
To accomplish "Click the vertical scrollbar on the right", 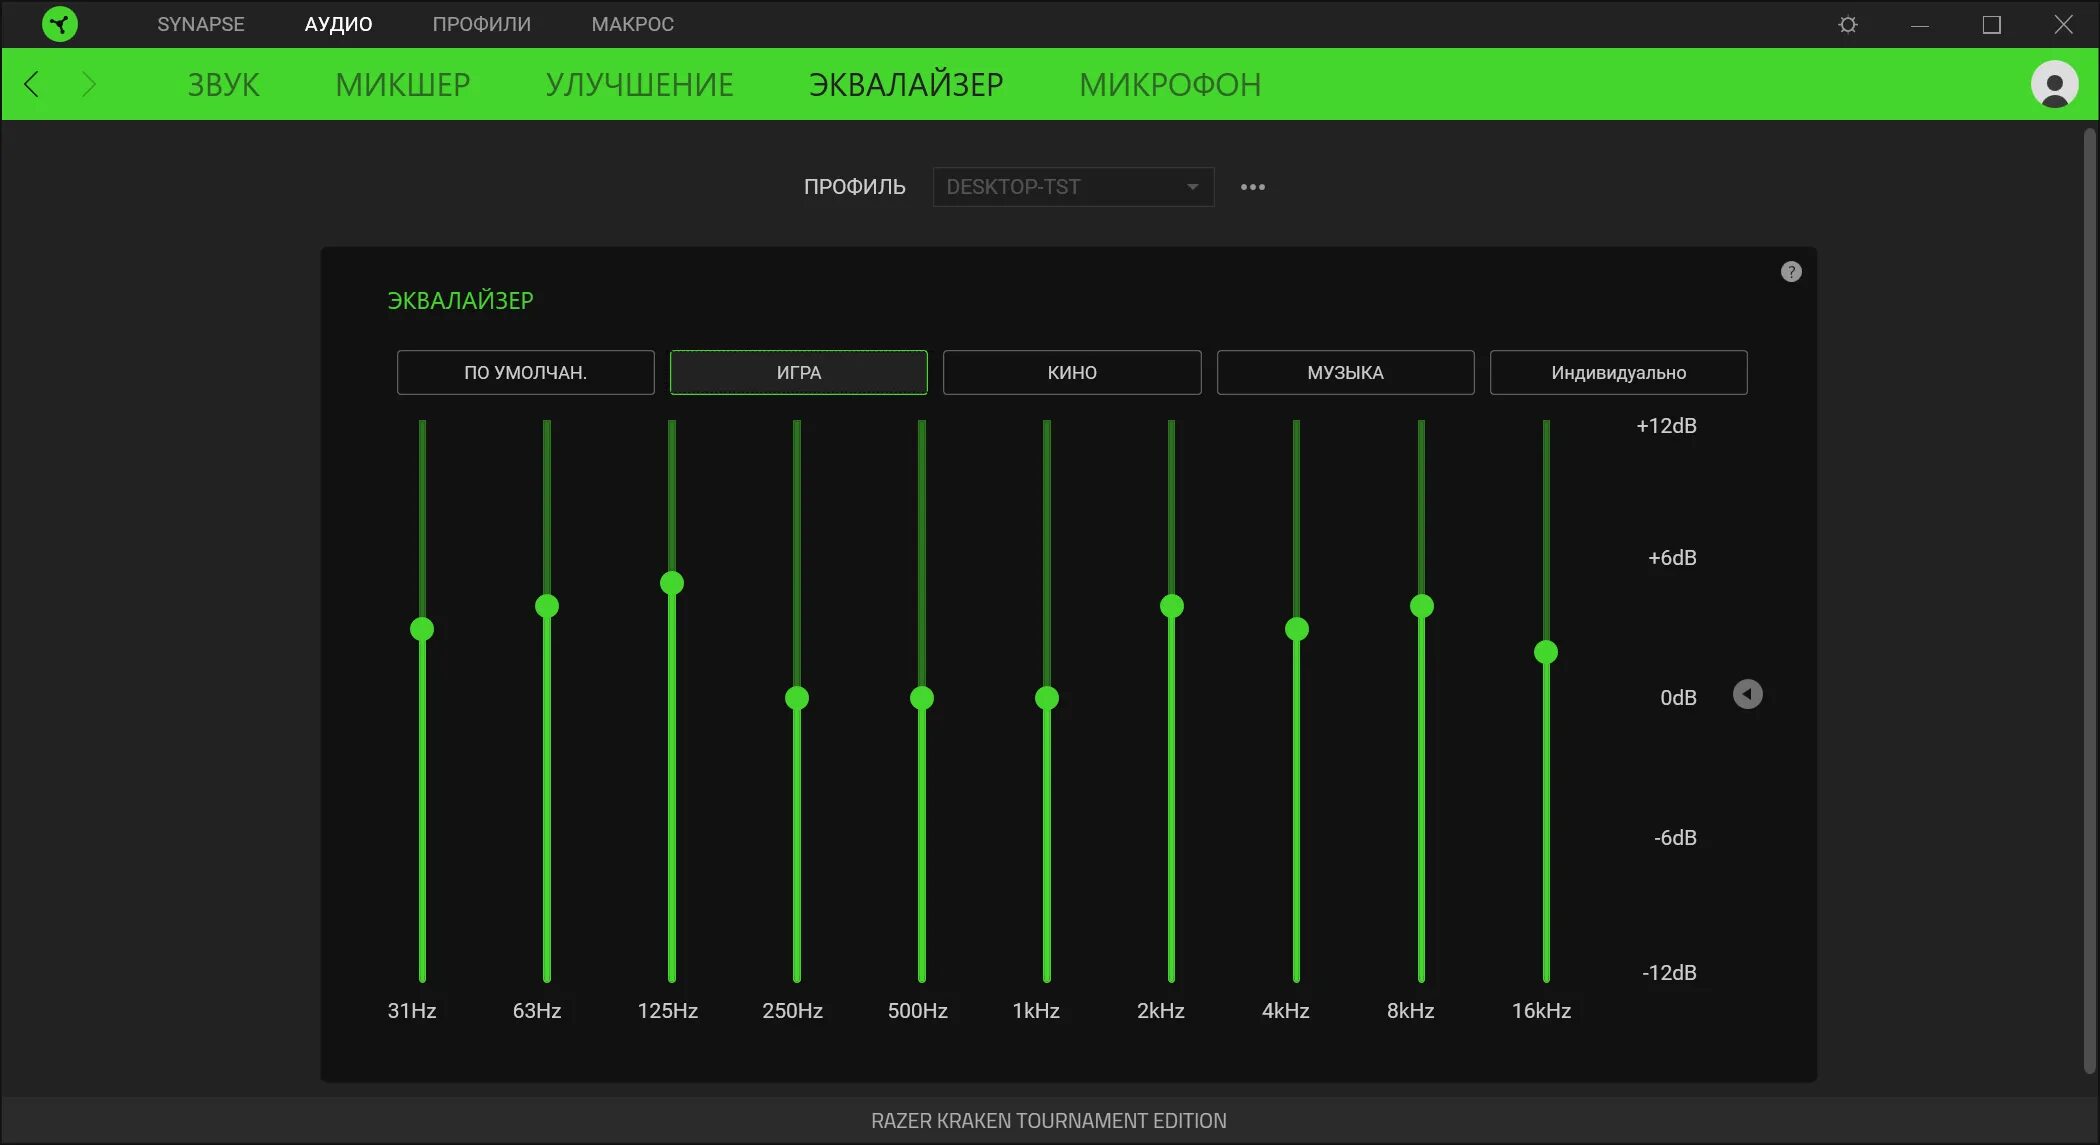I will pos(2089,600).
